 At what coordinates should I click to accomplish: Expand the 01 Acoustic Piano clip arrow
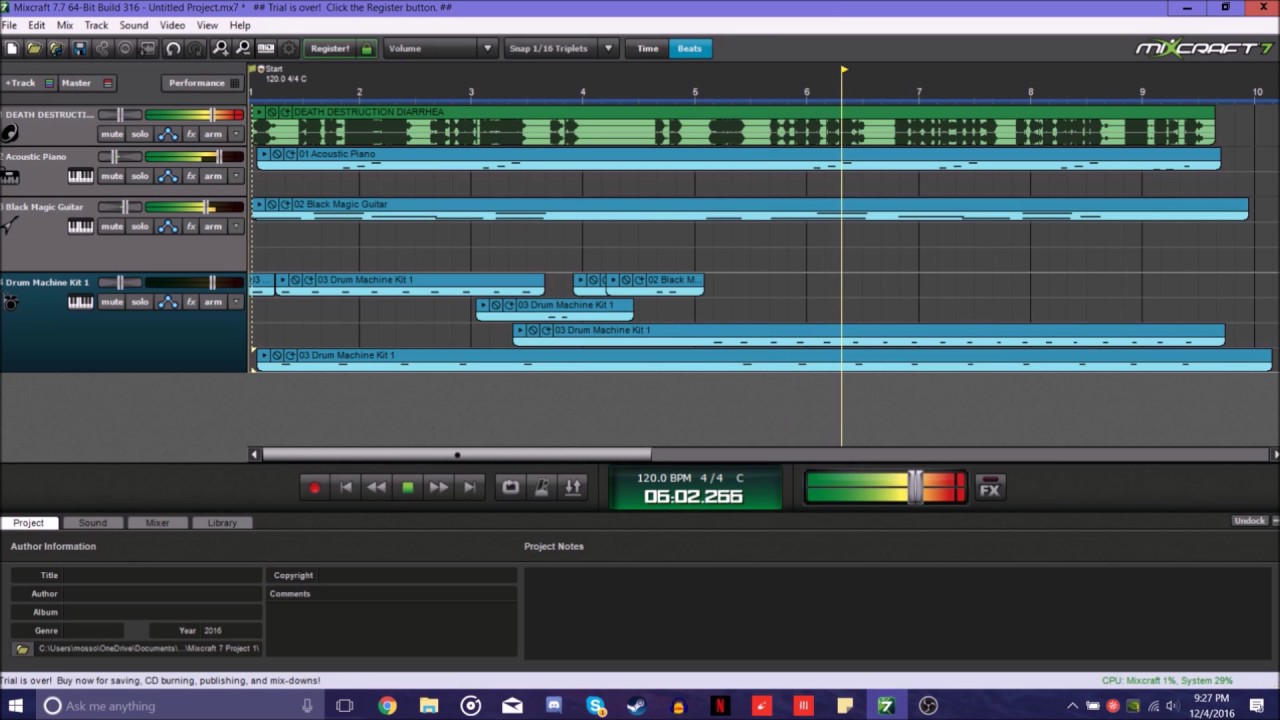[265, 154]
